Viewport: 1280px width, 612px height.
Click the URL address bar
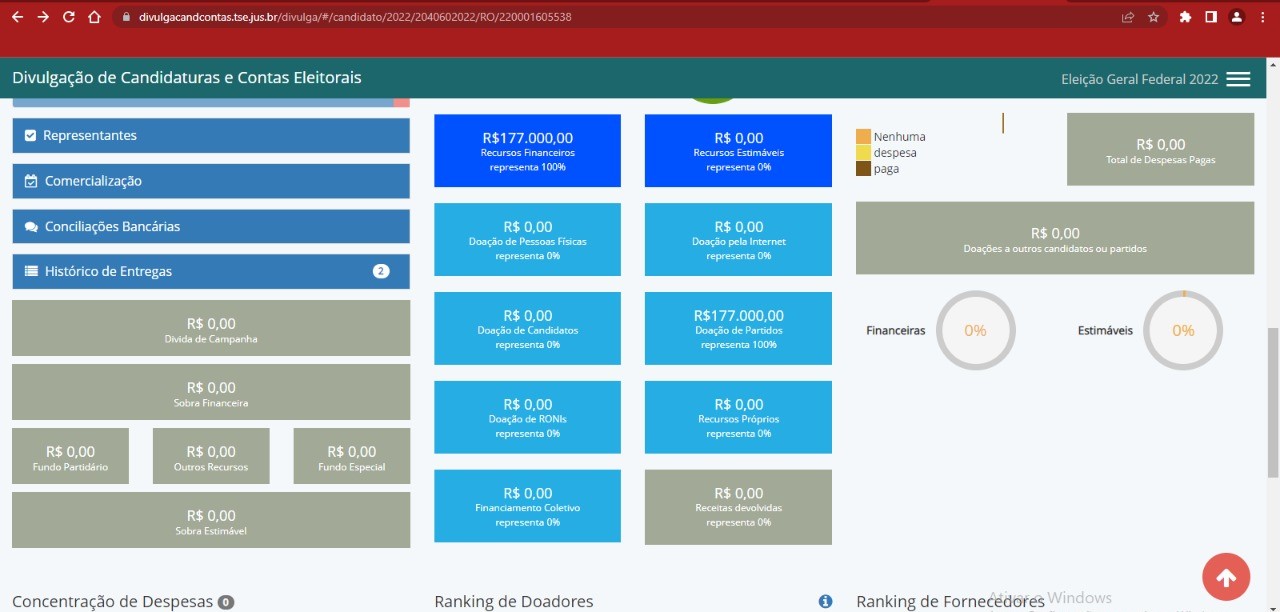pyautogui.click(x=600, y=17)
